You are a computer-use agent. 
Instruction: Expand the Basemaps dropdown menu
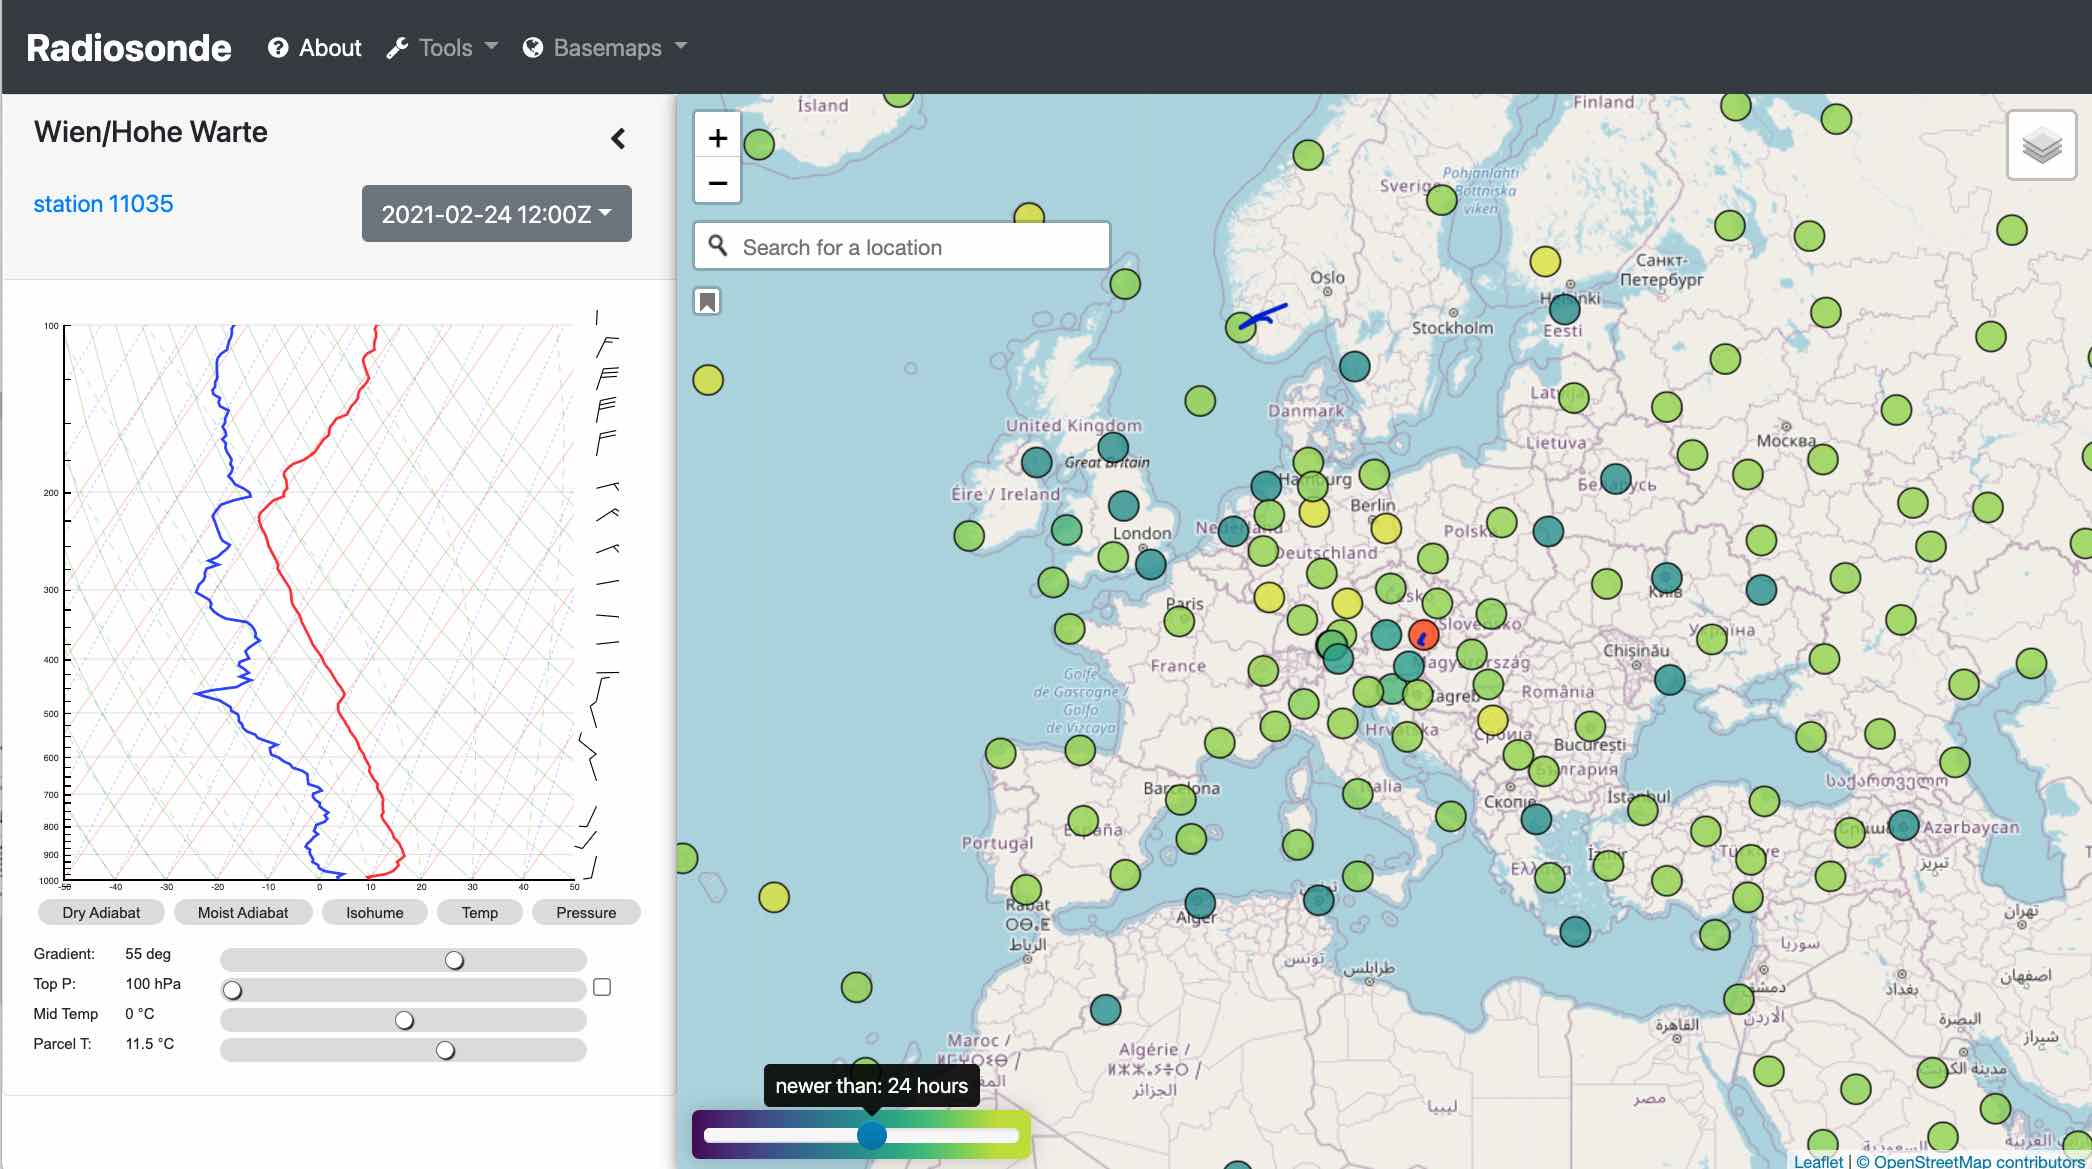point(606,48)
